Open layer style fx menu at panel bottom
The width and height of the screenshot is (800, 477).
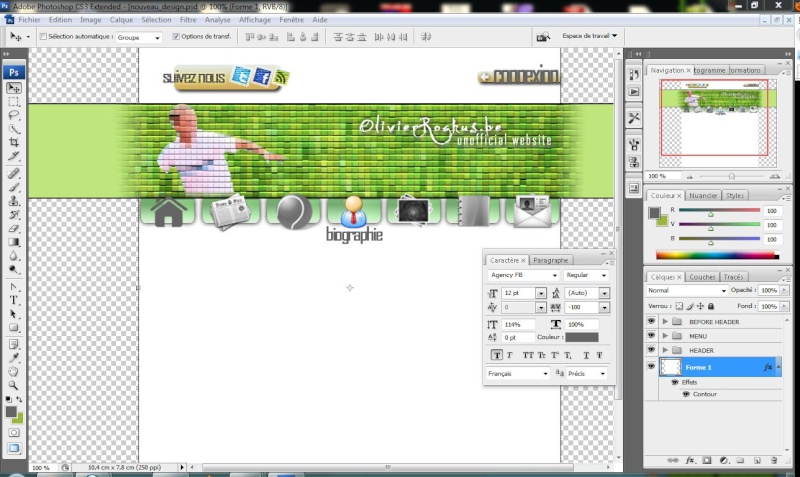[x=690, y=460]
